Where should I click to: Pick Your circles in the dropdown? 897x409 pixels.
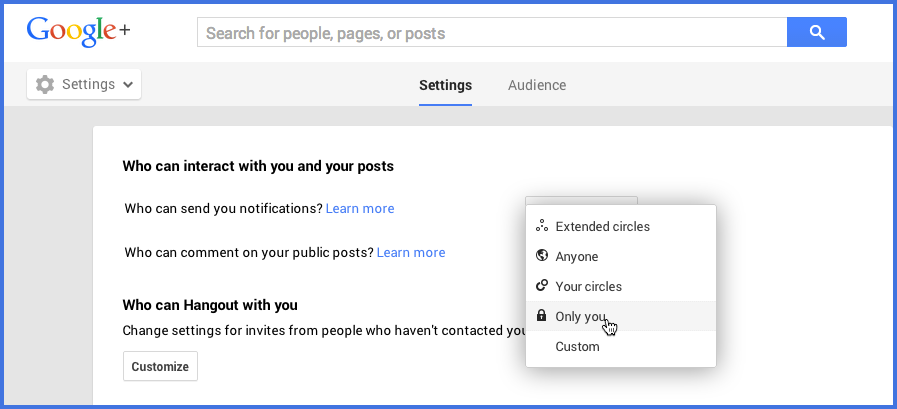click(x=621, y=286)
